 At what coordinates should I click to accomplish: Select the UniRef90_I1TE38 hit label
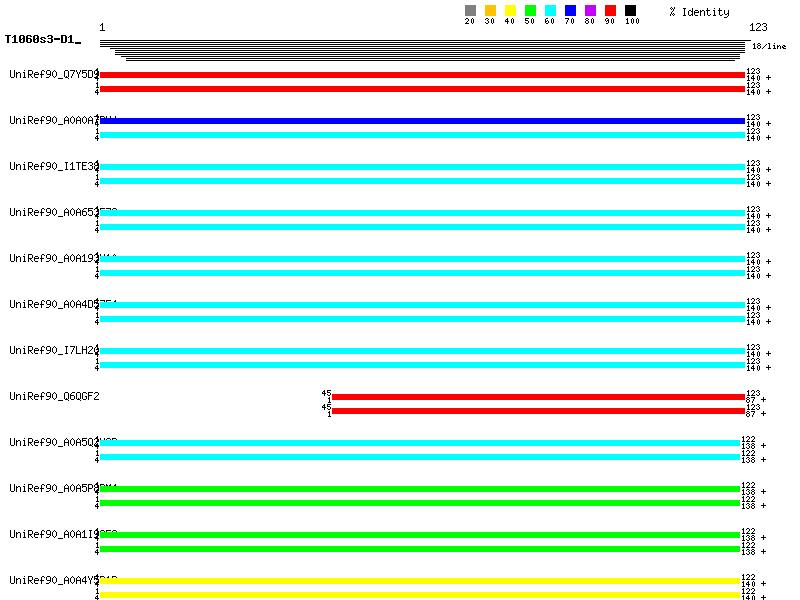54,167
